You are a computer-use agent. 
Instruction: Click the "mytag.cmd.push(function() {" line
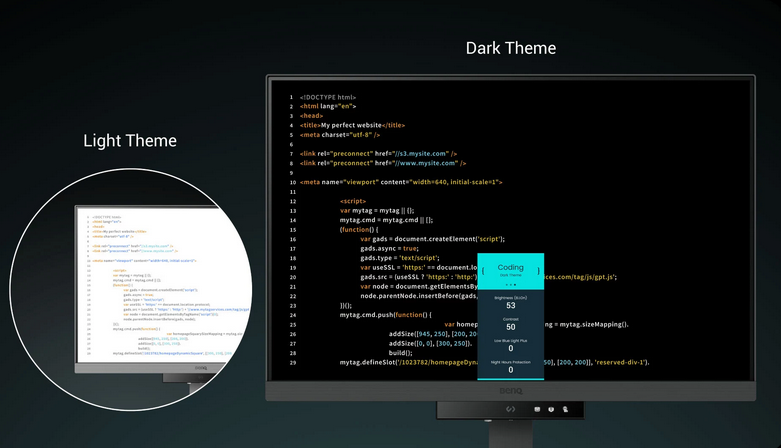click(386, 314)
